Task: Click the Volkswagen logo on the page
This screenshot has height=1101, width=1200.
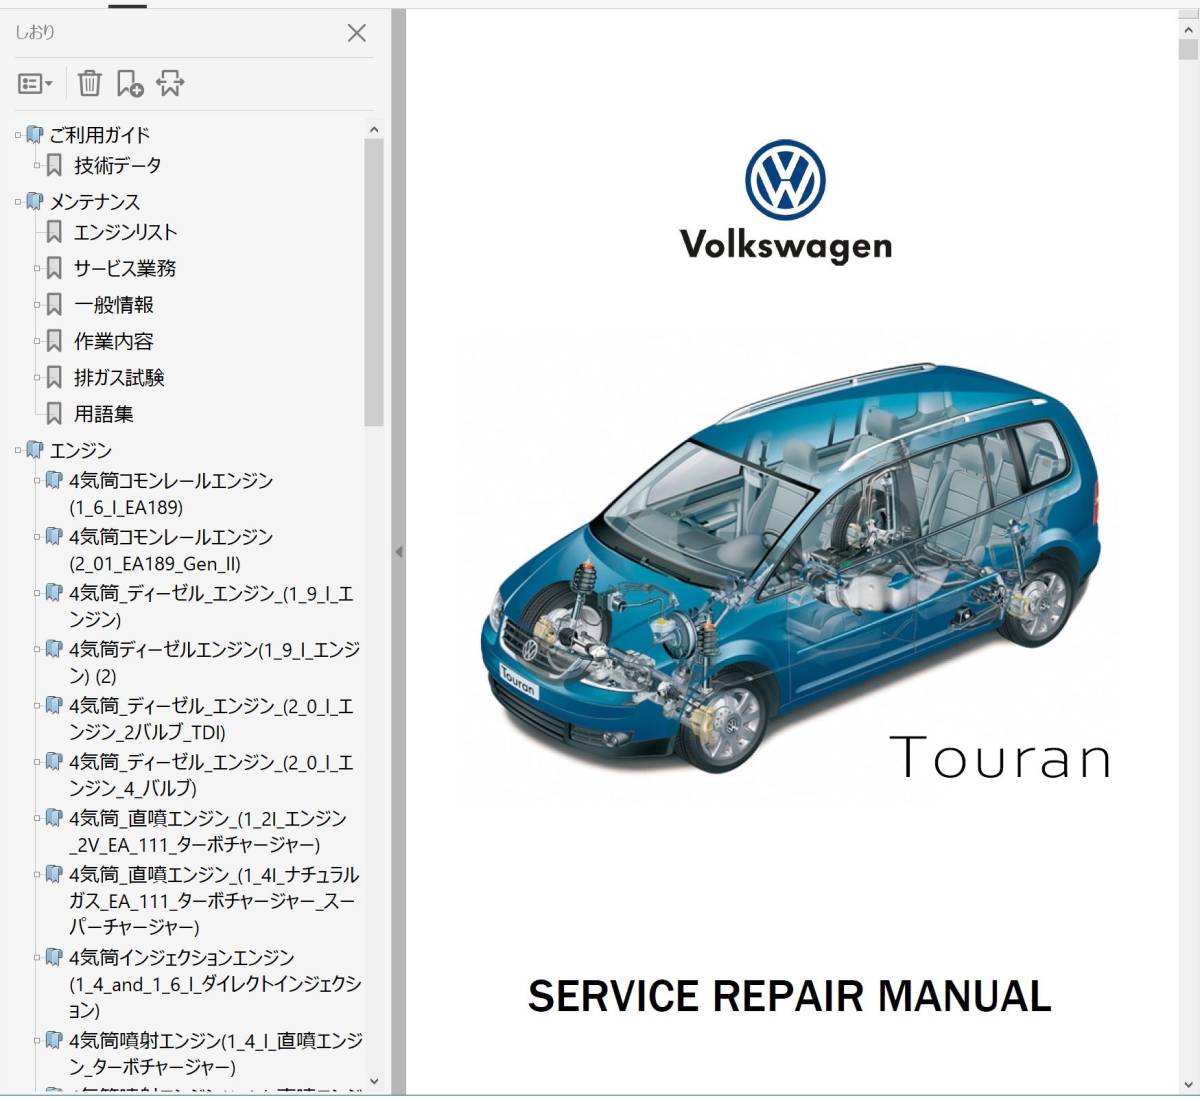Action: [x=786, y=202]
